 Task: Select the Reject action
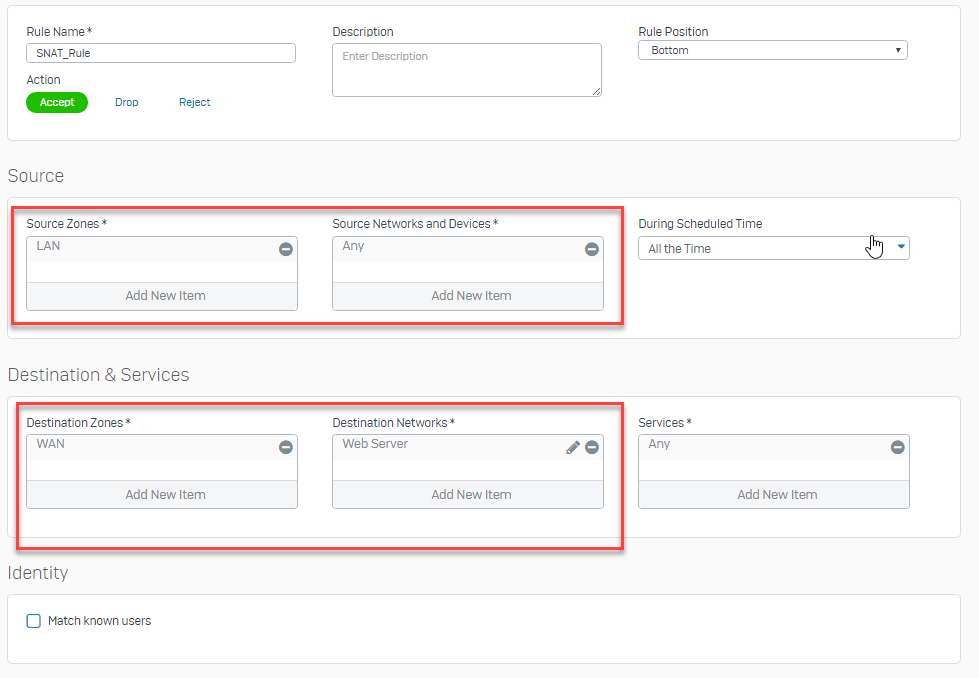point(194,102)
